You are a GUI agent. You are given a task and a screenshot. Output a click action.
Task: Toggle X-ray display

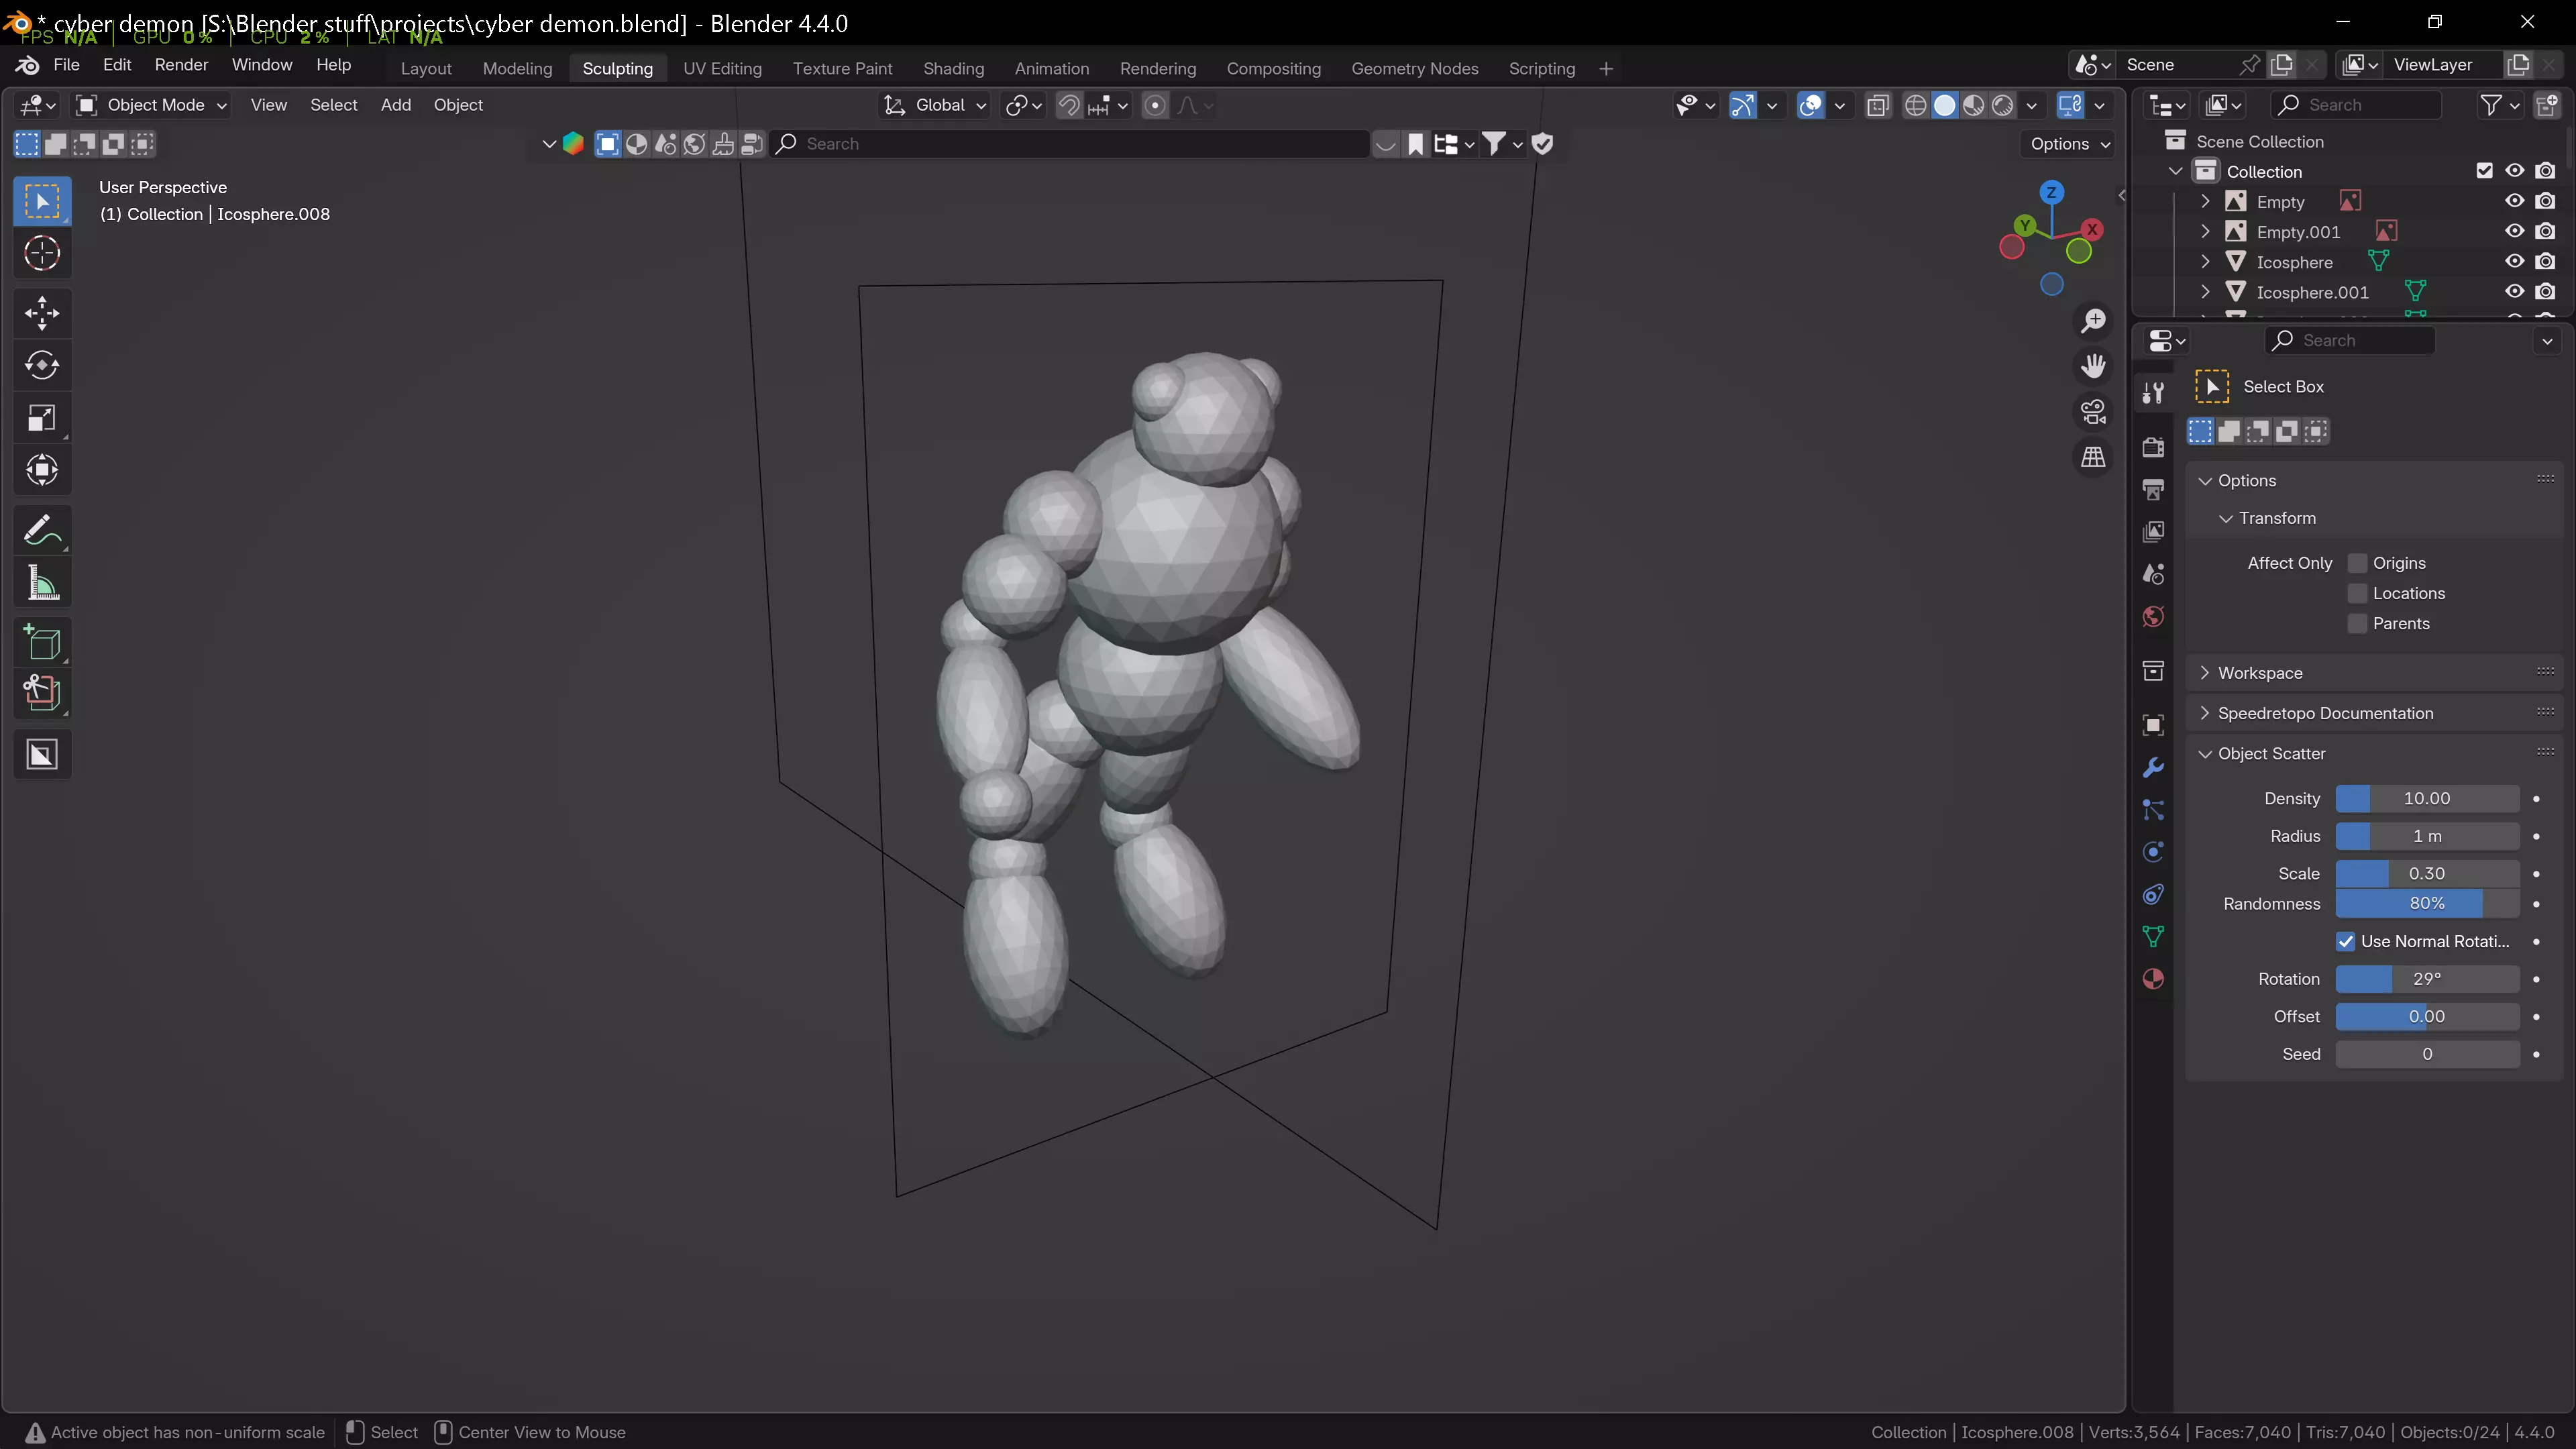coord(1878,105)
